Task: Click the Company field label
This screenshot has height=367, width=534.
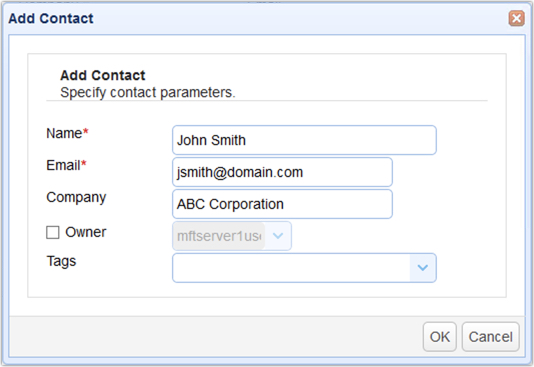Action: (x=76, y=198)
